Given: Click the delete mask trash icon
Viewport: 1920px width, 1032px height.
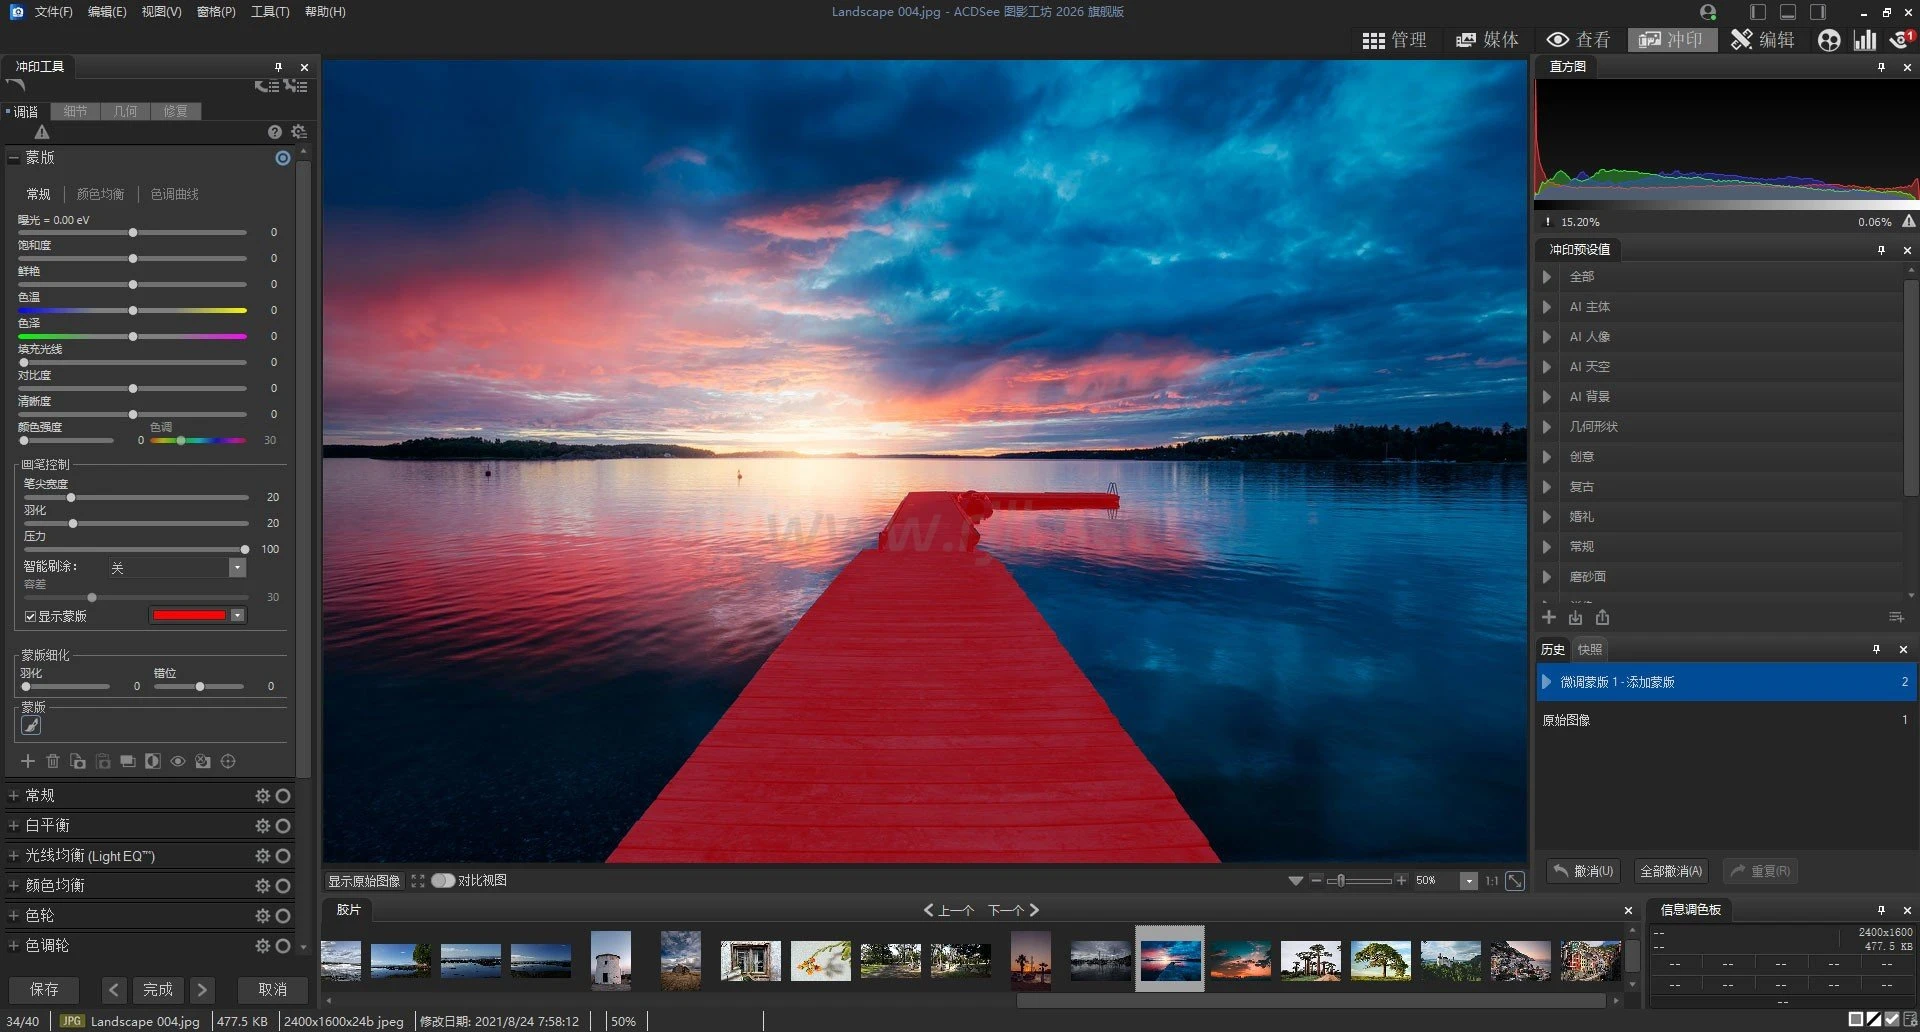Looking at the screenshot, I should [53, 761].
